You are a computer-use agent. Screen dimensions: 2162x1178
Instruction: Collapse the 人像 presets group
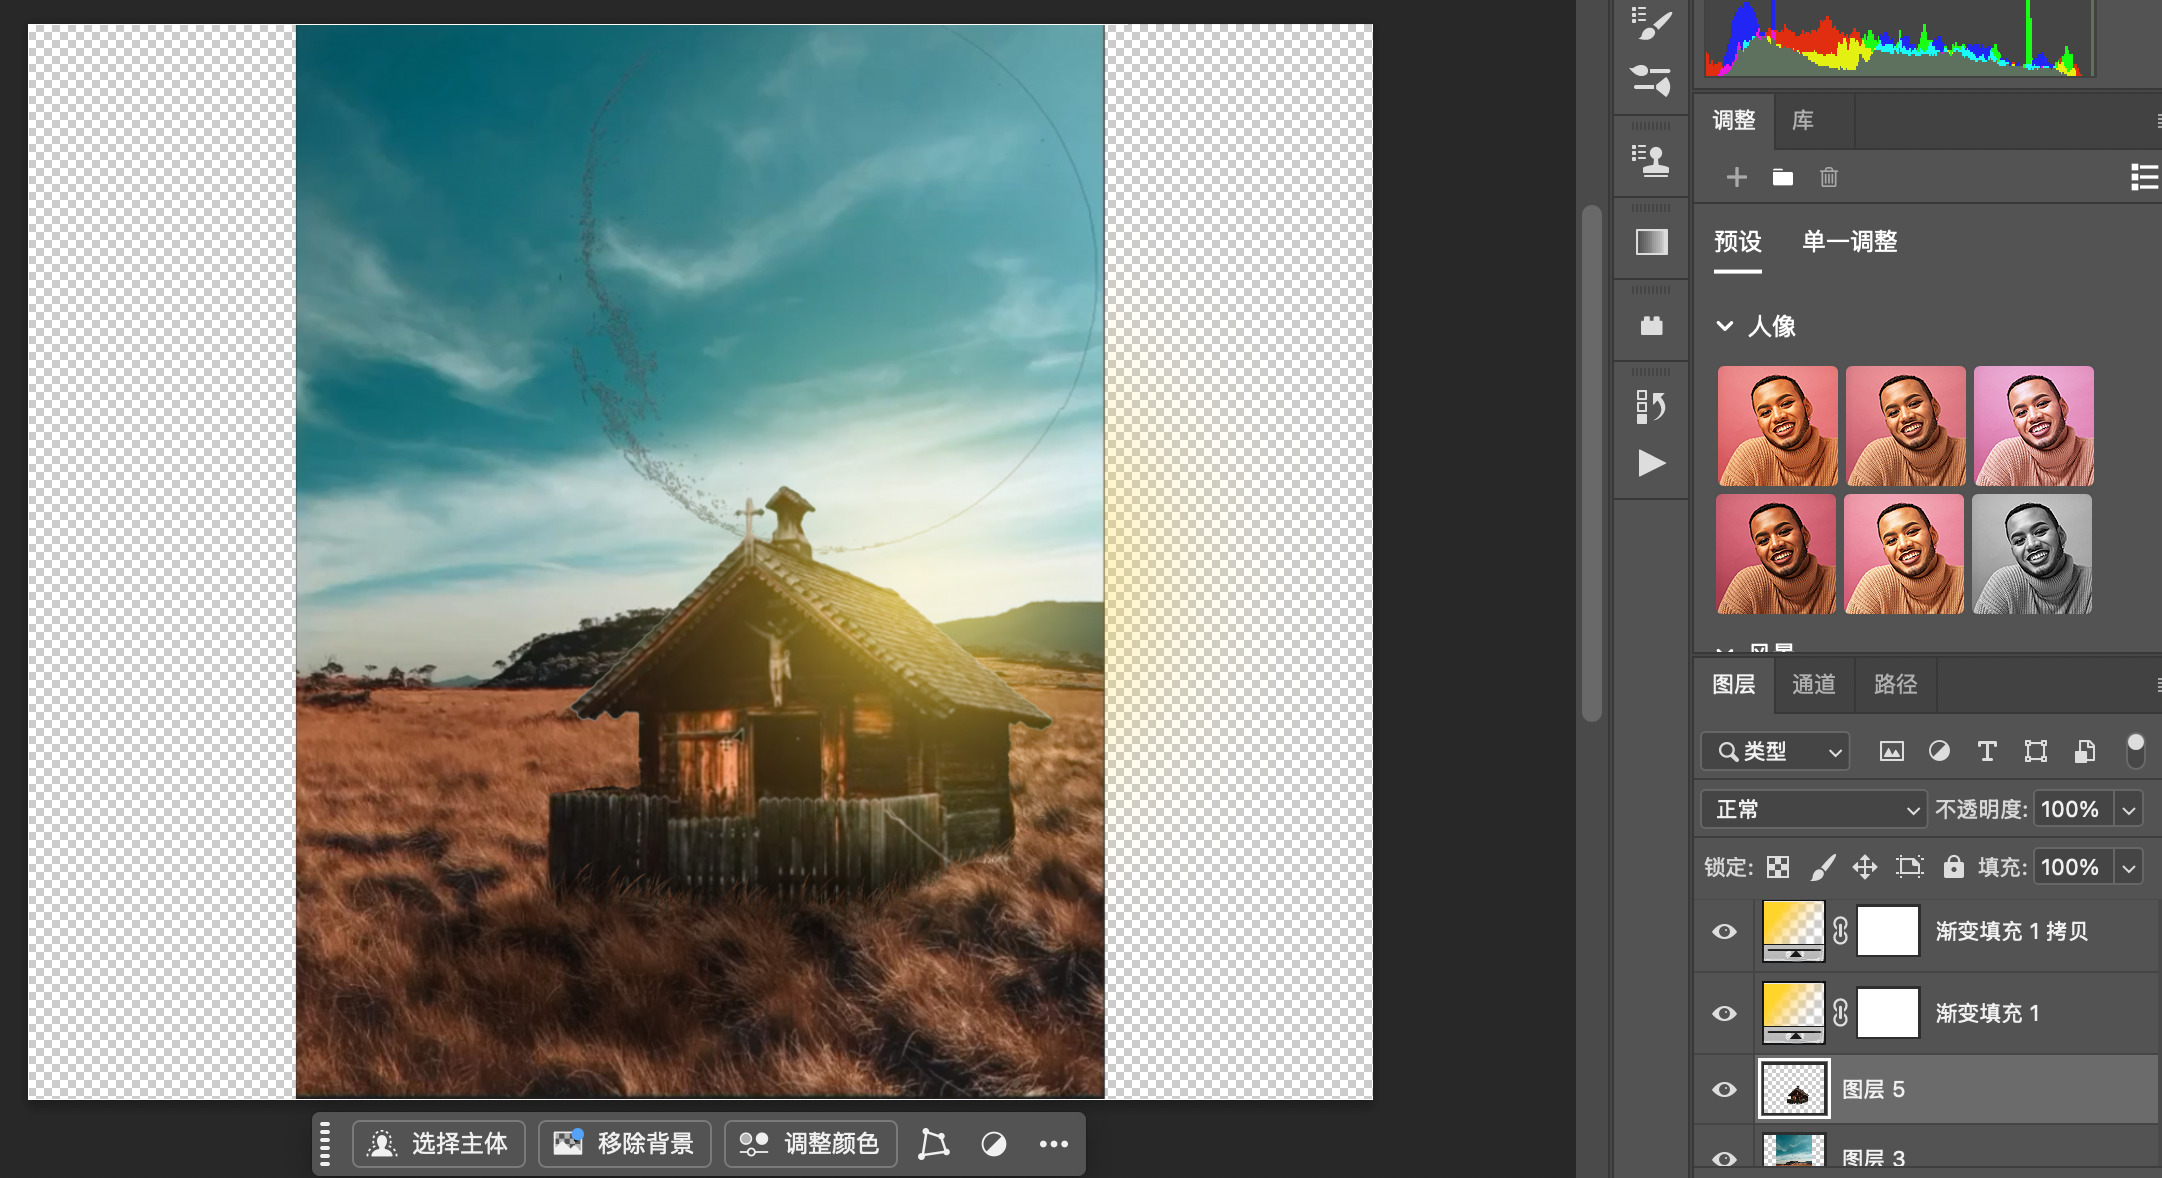(x=1724, y=326)
